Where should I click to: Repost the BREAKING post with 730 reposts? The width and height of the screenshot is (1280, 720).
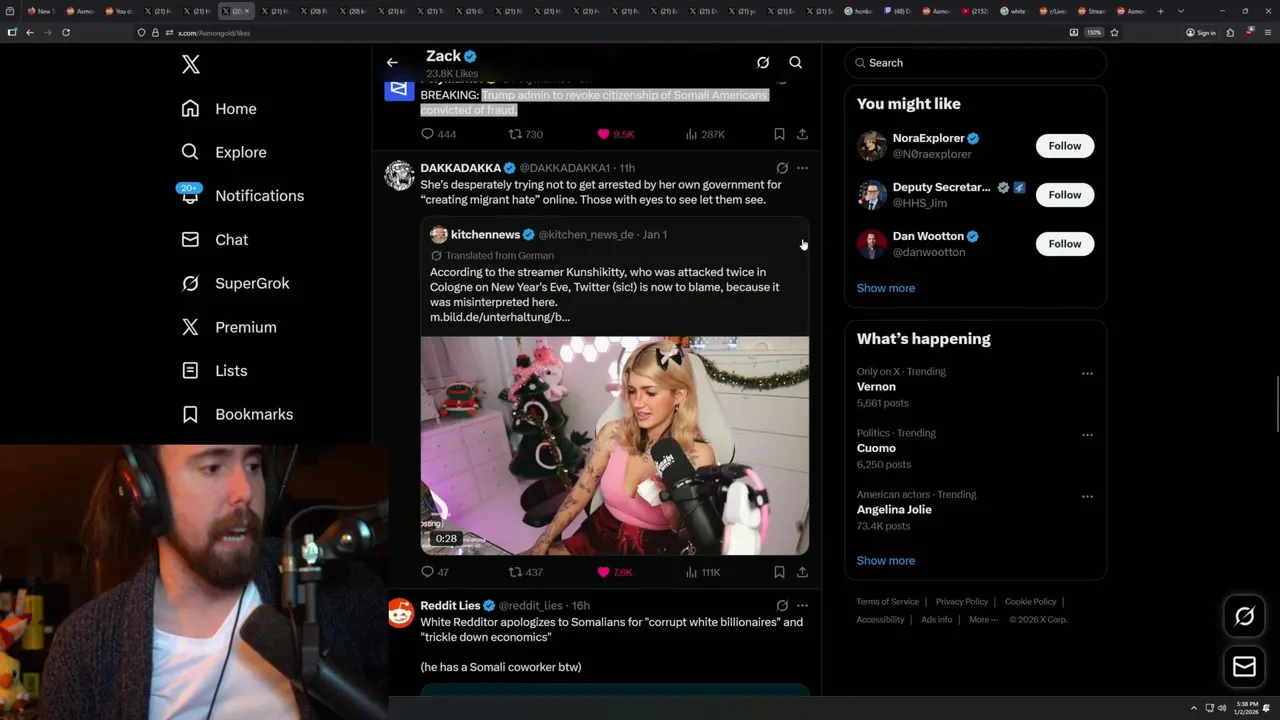pos(526,134)
